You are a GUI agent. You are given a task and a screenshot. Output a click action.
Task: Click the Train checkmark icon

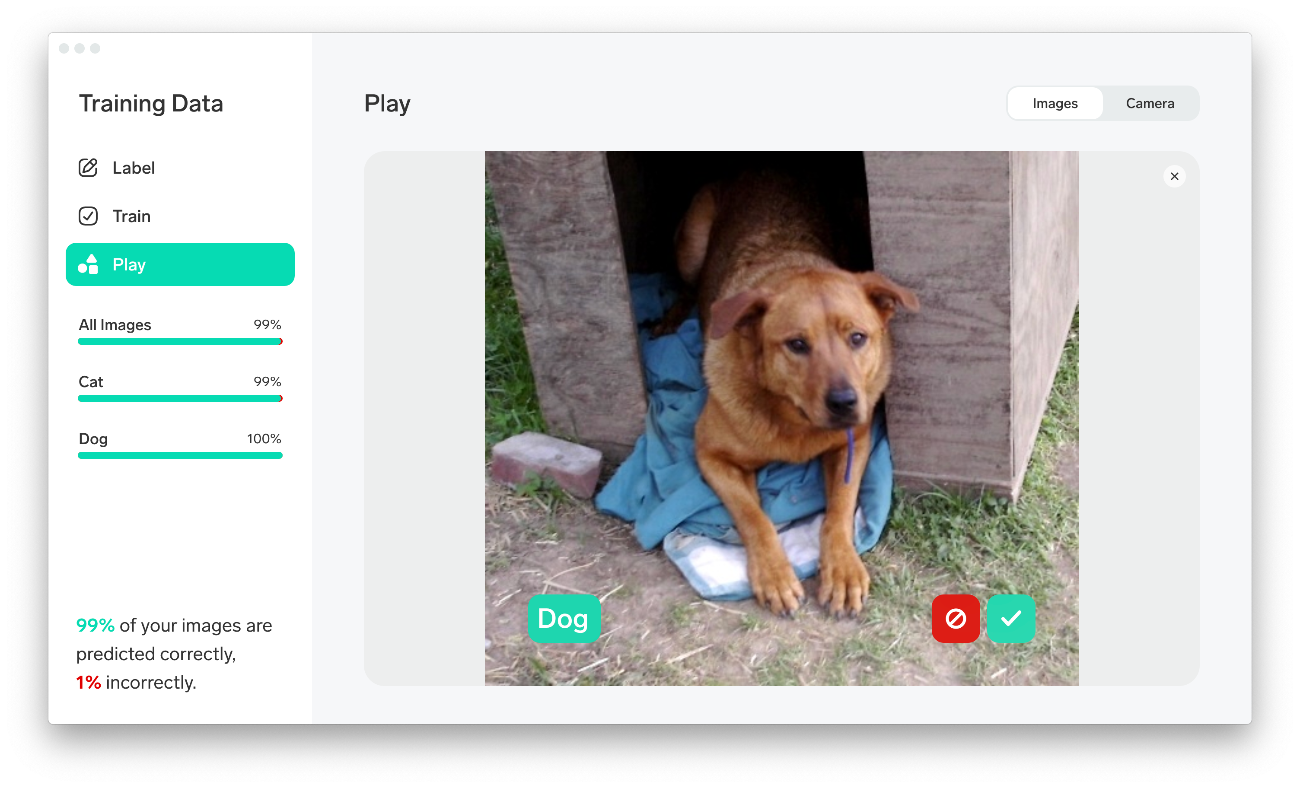88,216
